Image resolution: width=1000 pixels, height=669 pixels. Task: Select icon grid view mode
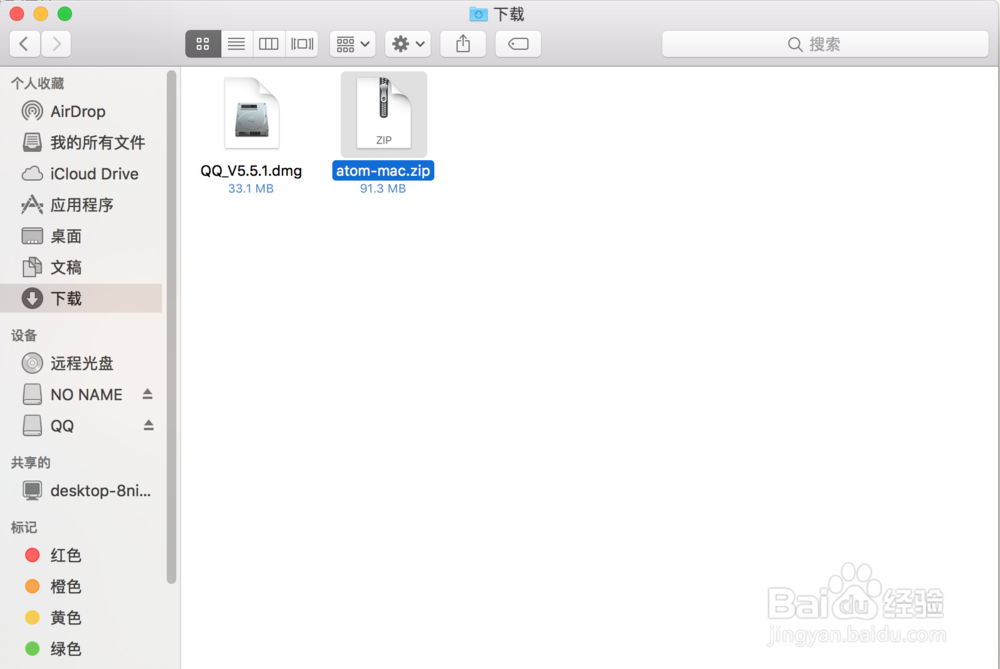pyautogui.click(x=203, y=43)
